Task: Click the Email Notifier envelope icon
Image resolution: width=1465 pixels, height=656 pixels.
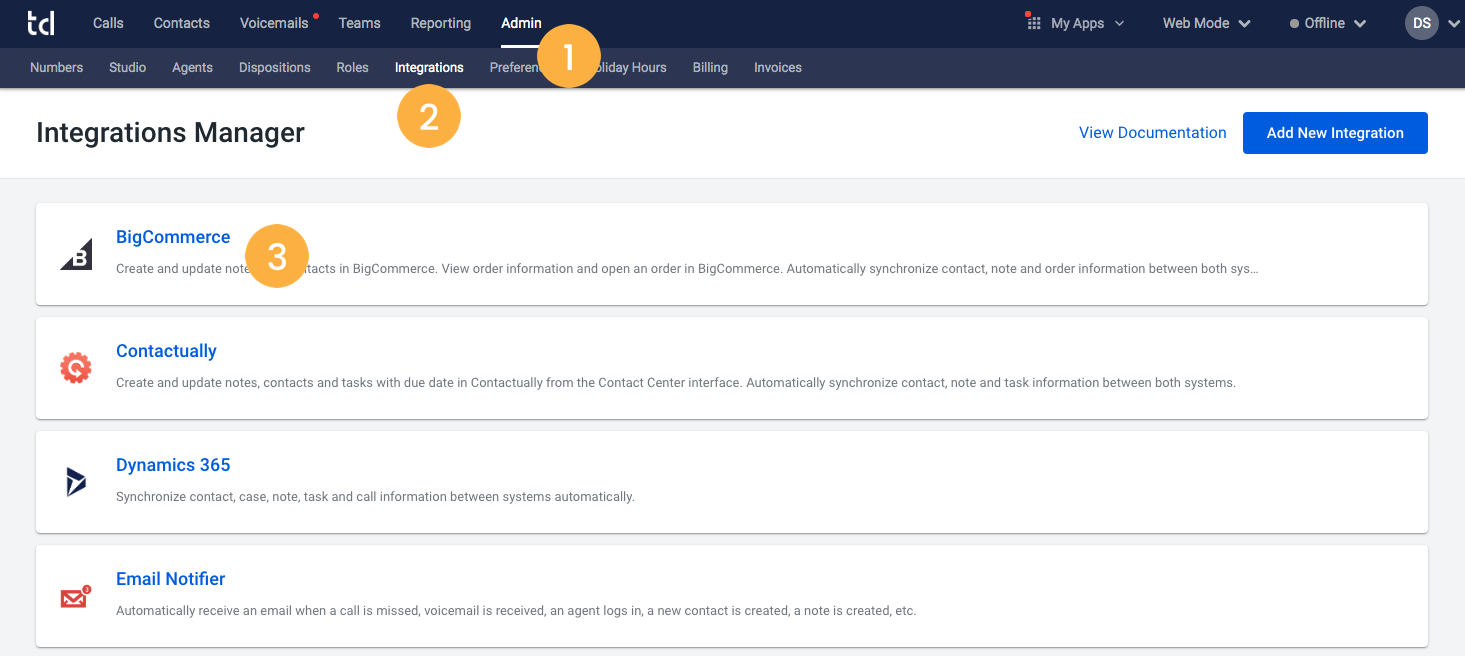Action: point(76,597)
